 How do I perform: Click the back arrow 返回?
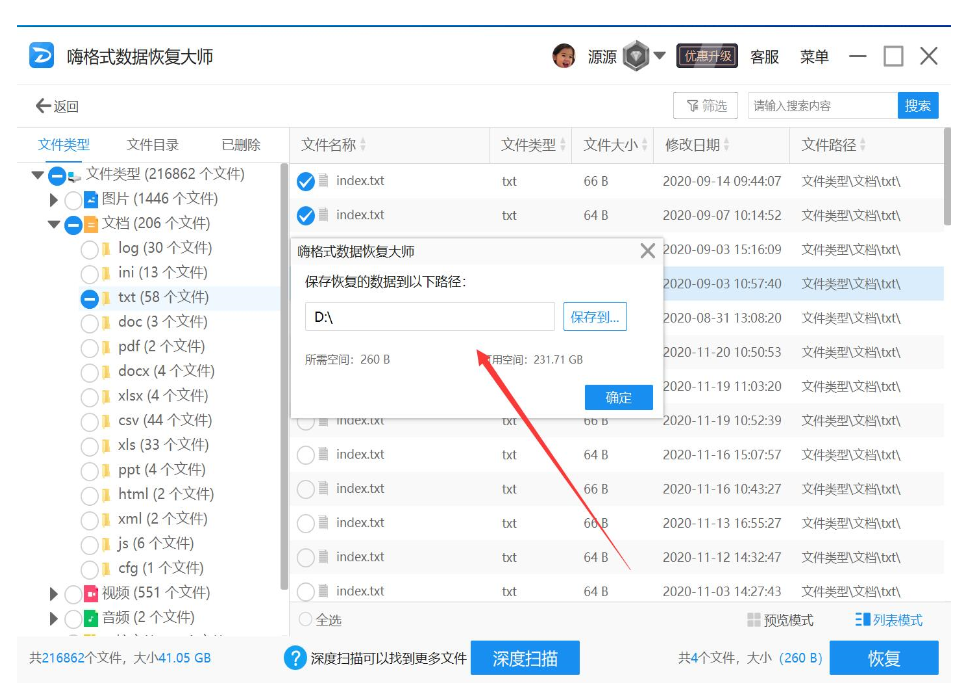tap(56, 106)
